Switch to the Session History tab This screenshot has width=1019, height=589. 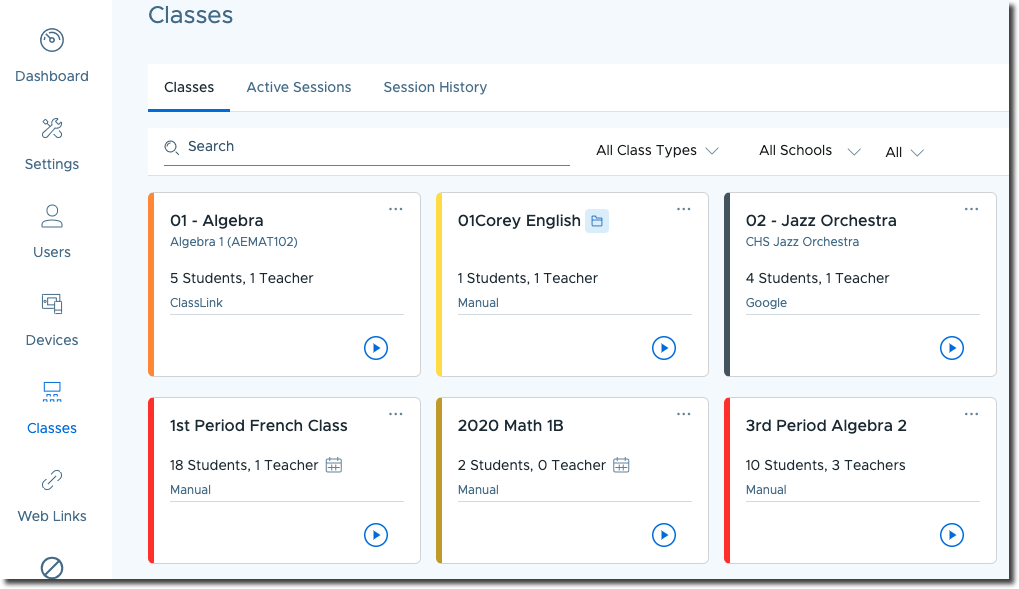tap(435, 87)
